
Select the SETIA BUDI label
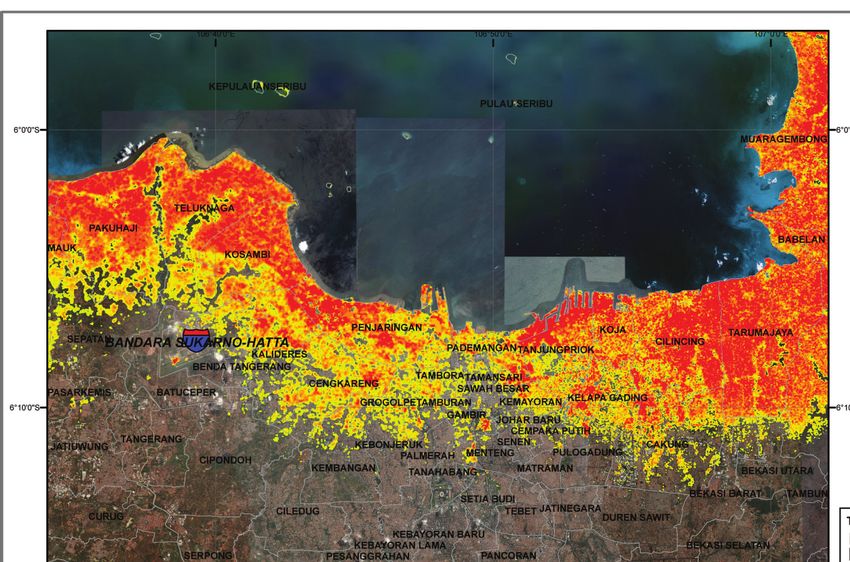[x=488, y=499]
